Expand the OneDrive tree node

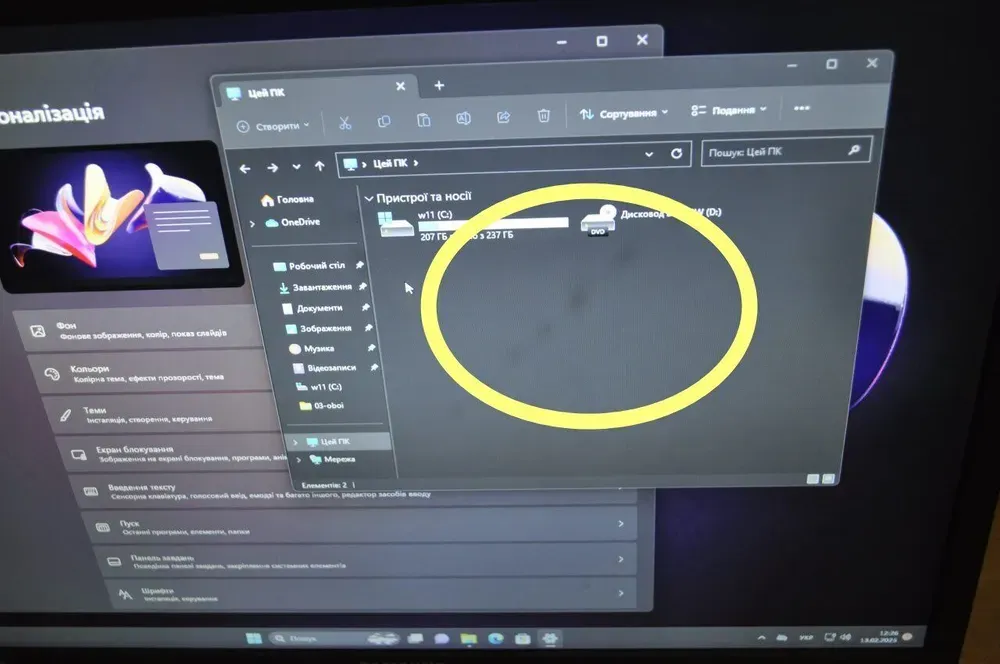click(252, 223)
